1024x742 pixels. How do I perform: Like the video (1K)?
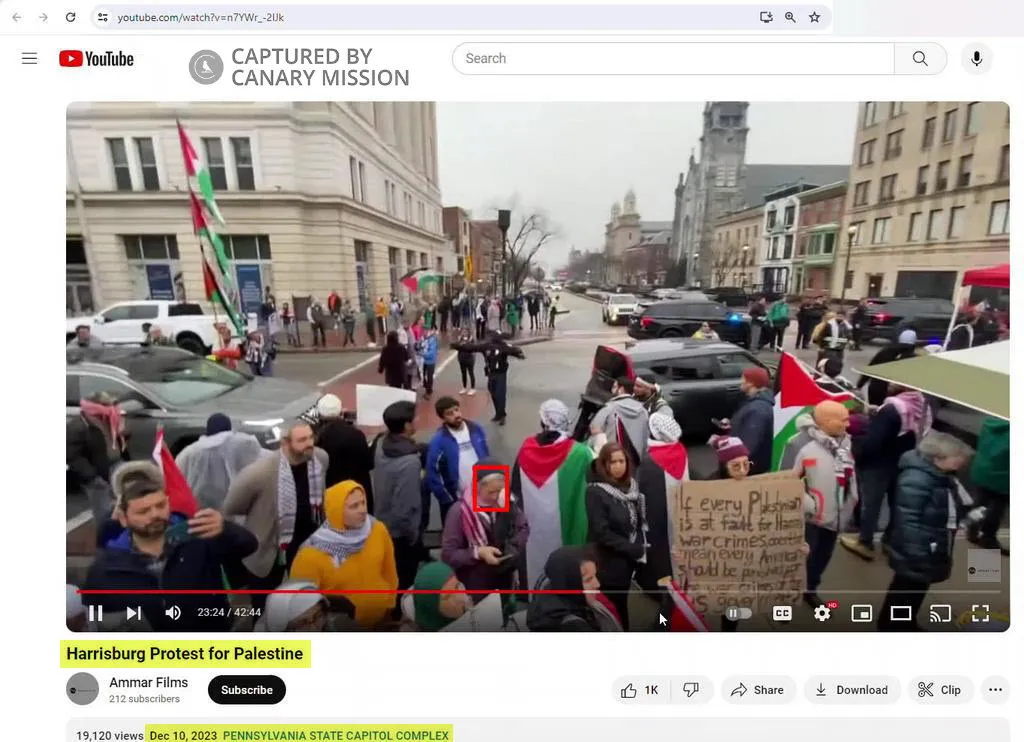click(641, 690)
